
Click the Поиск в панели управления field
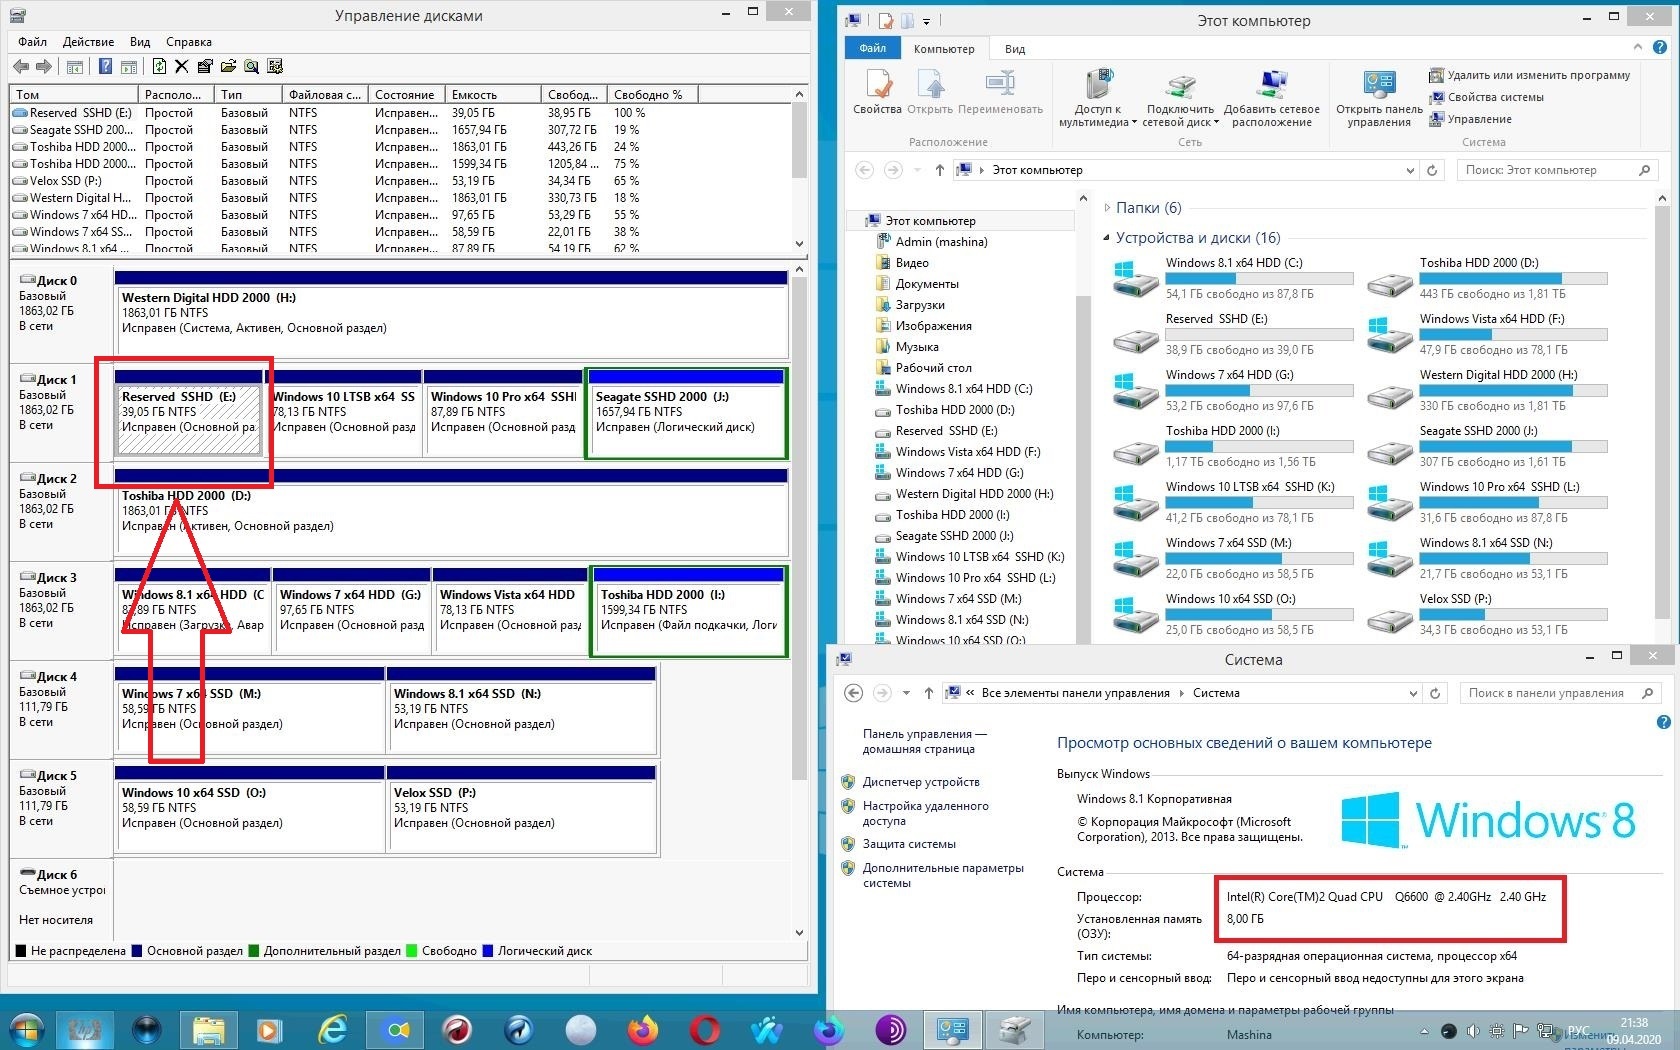point(1559,693)
